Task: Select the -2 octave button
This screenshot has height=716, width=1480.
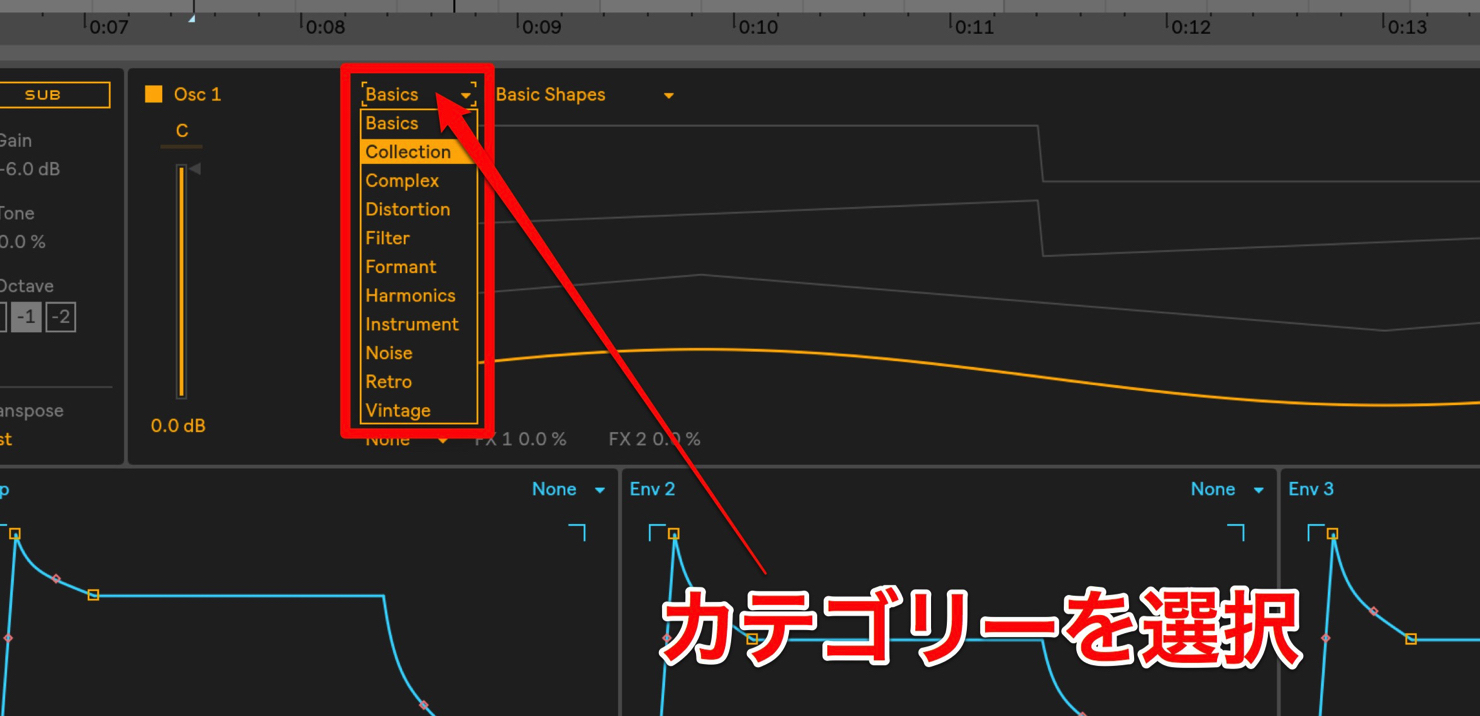Action: [61, 317]
